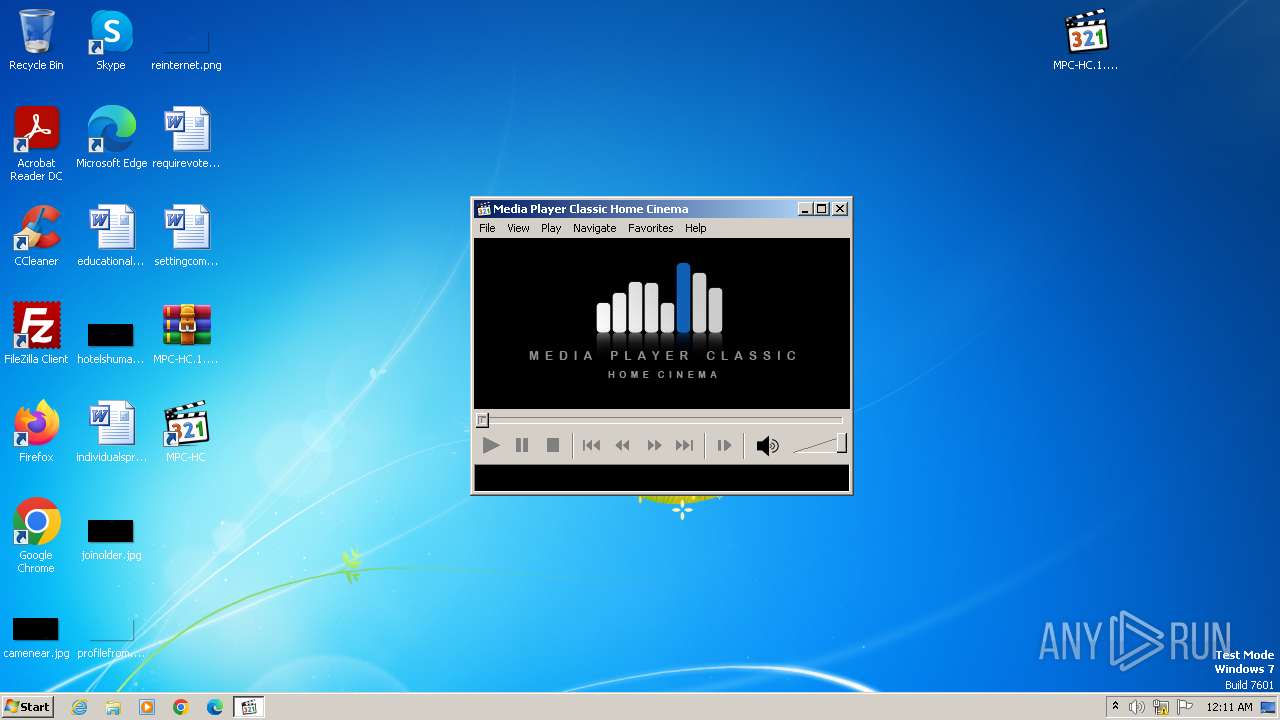Select the MPC-HC desktop shortcut

pyautogui.click(x=186, y=432)
